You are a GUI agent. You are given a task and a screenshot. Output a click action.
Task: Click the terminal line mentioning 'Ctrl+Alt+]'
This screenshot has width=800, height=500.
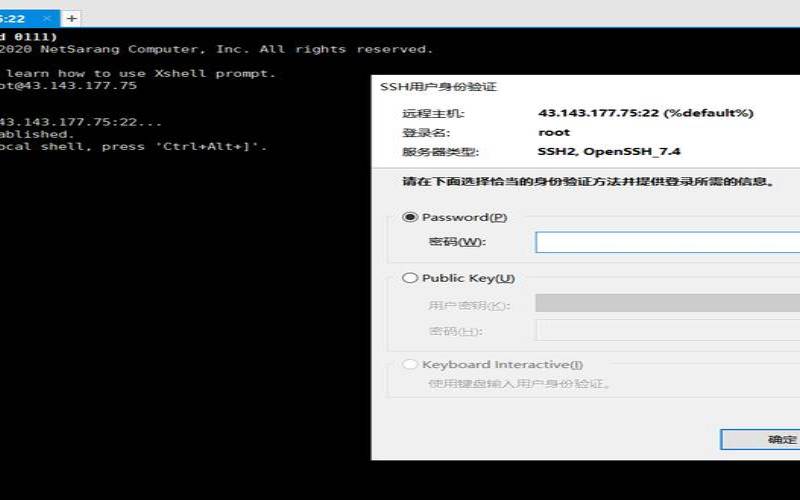133,147
